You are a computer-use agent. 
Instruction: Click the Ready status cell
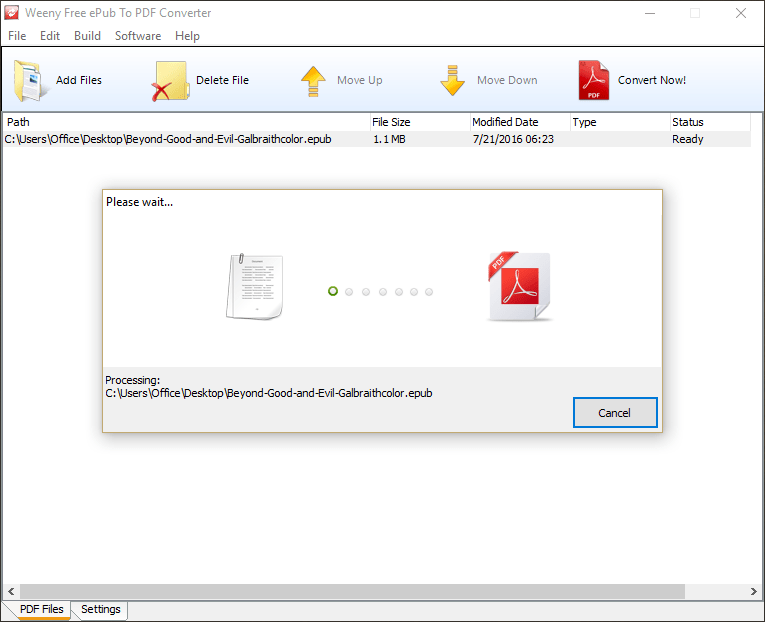click(x=687, y=139)
